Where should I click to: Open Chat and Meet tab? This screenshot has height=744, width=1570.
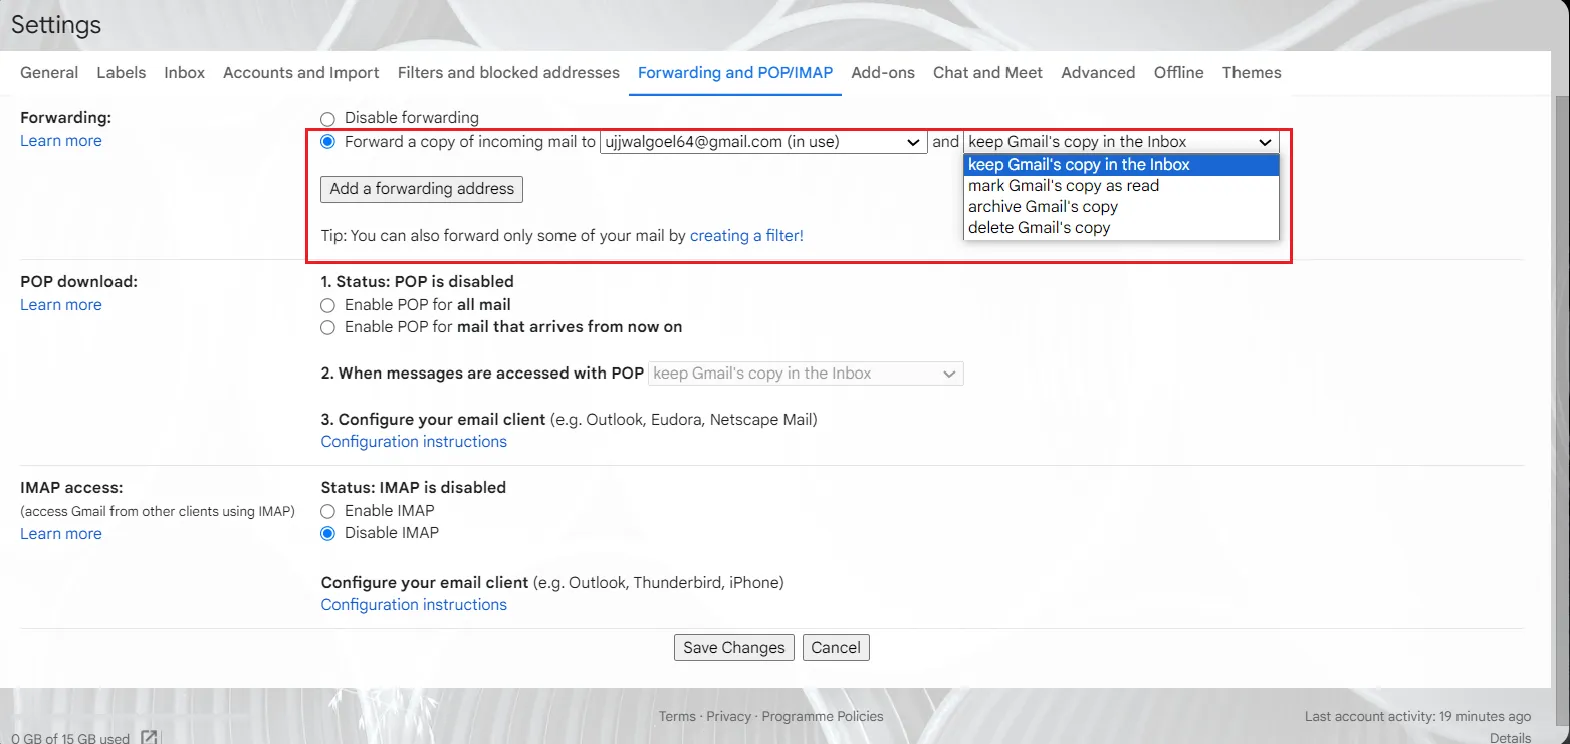click(988, 73)
